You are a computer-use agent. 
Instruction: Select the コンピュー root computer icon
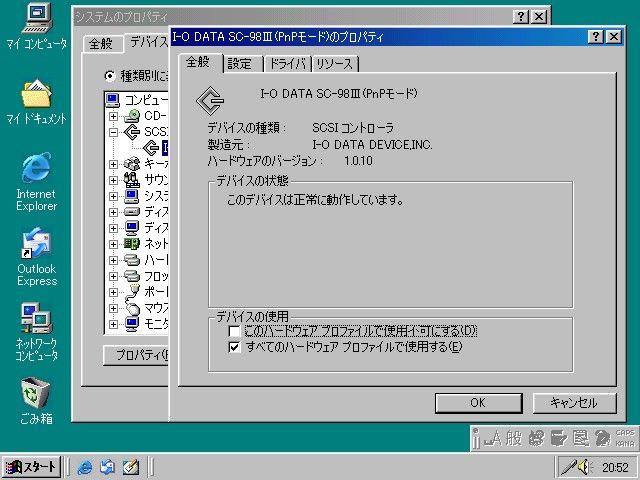[113, 100]
